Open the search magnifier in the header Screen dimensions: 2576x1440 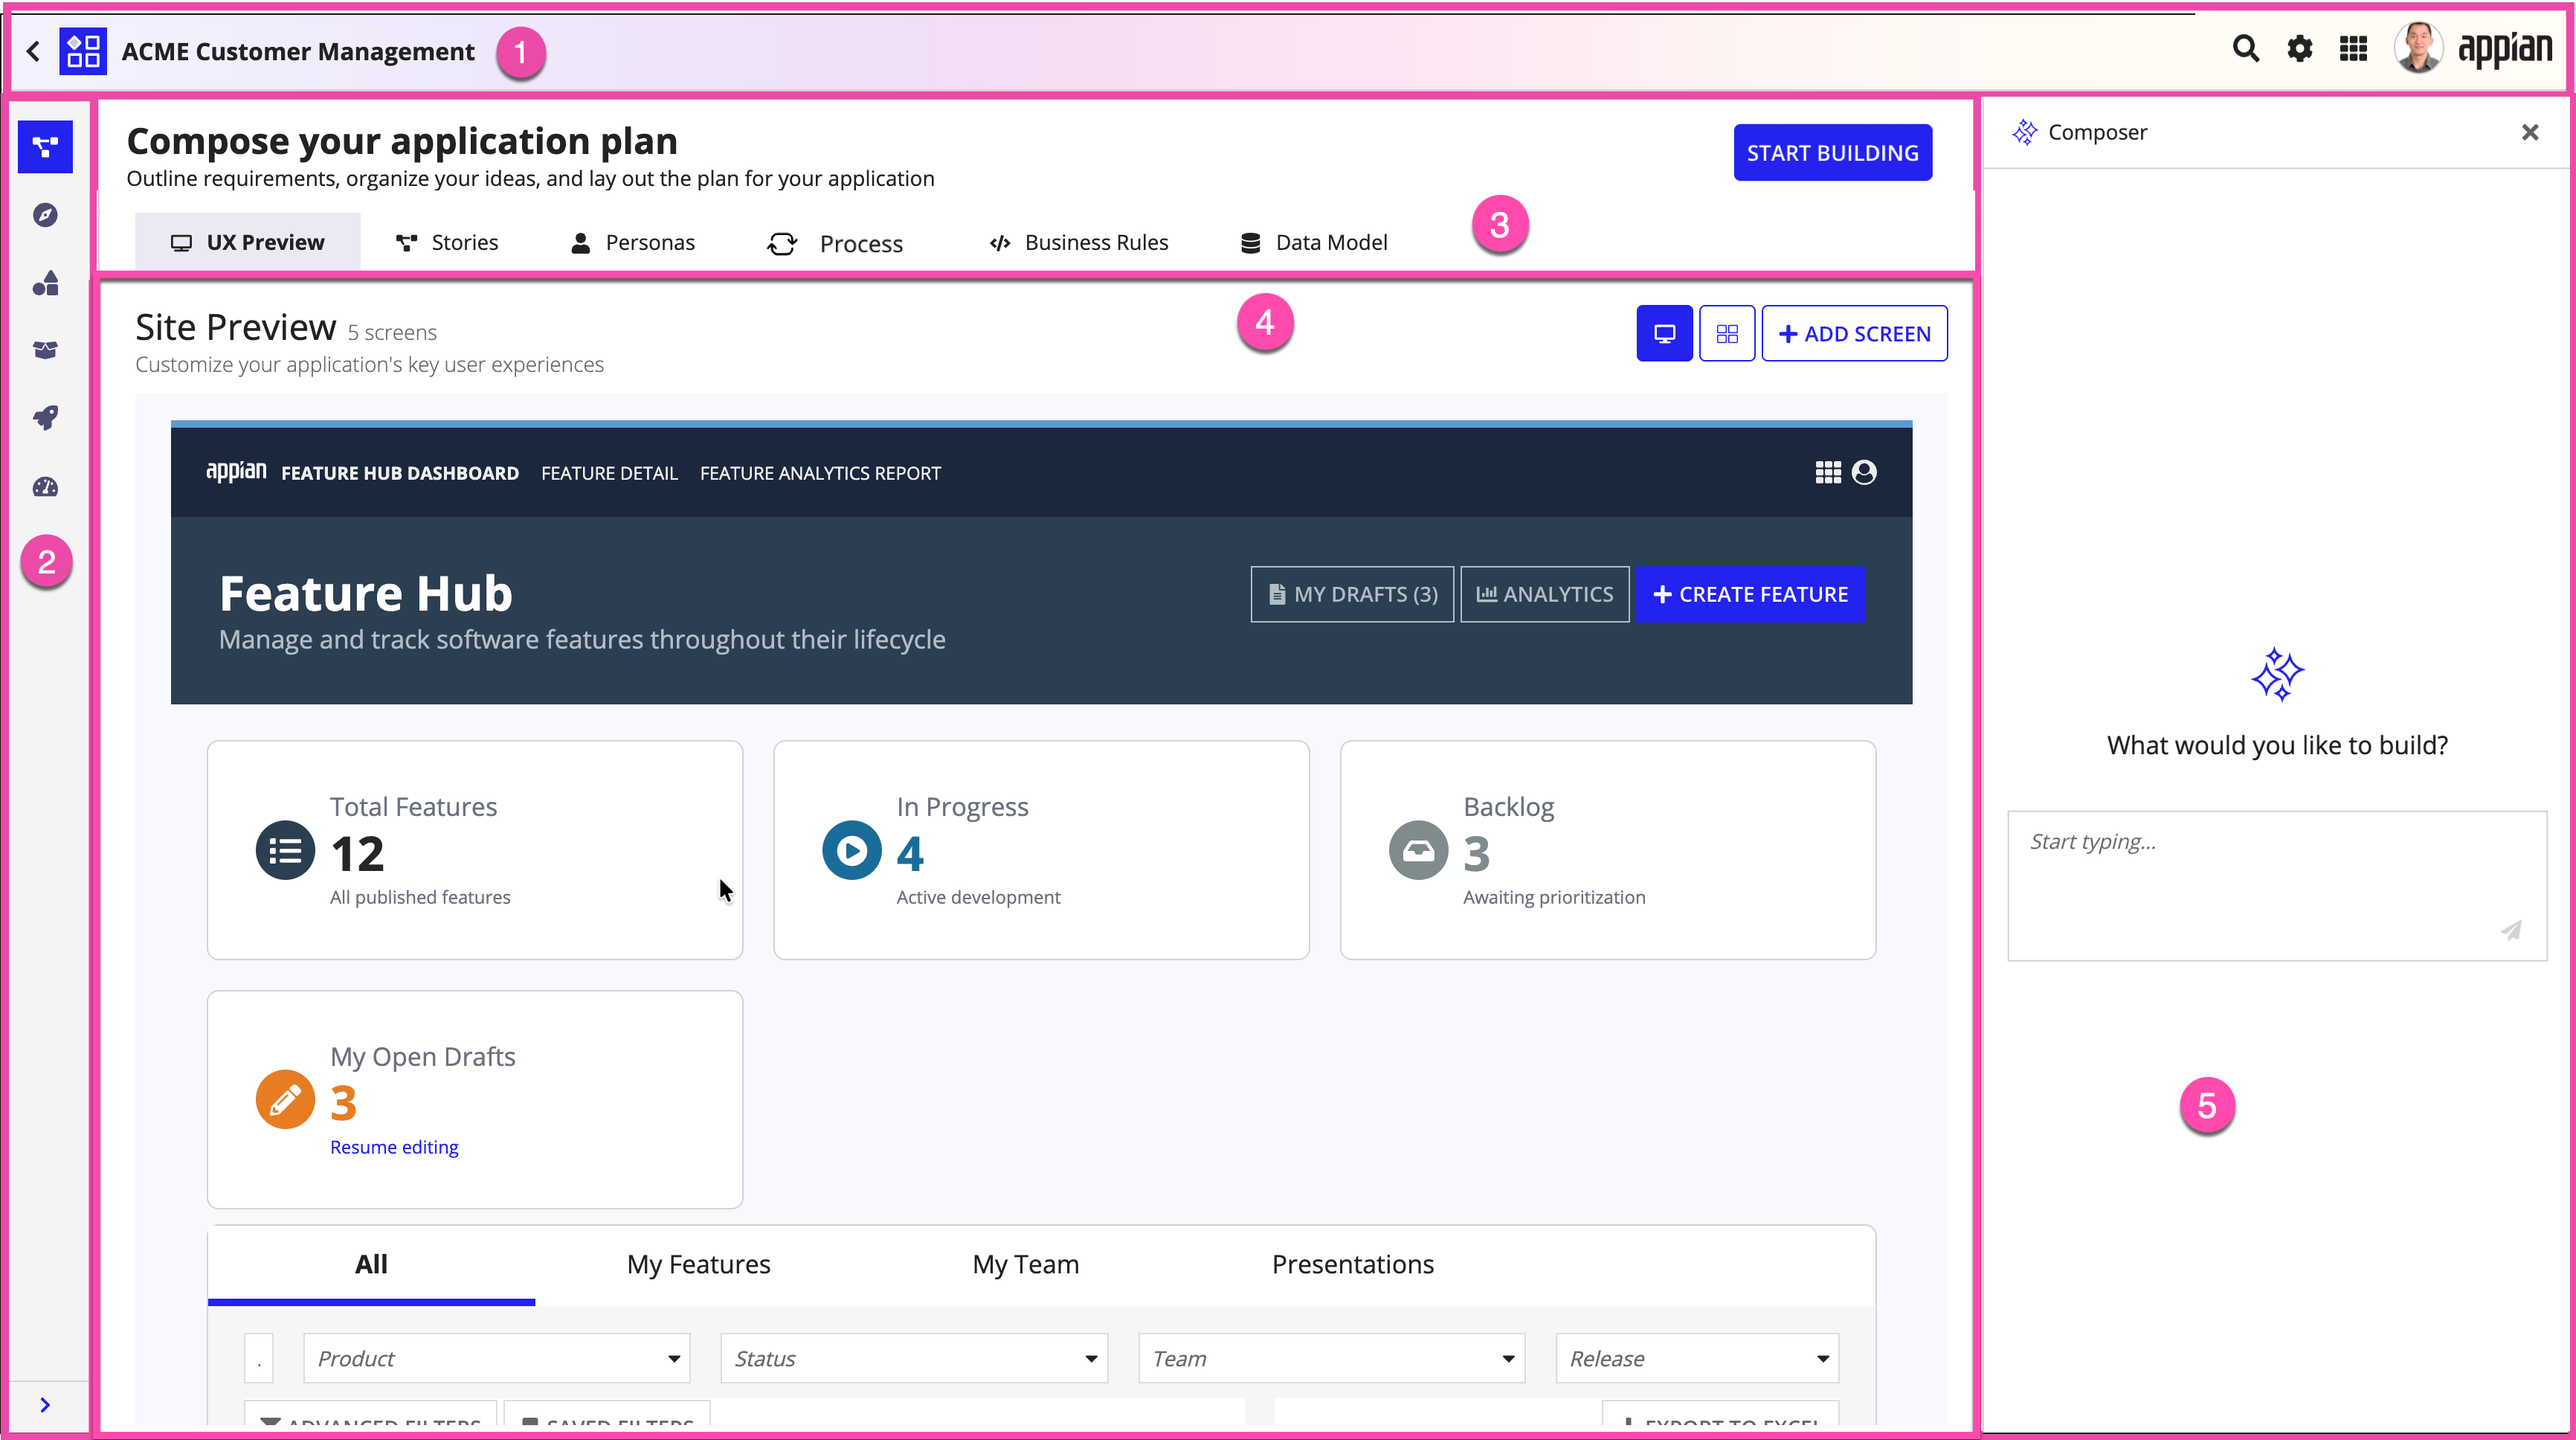click(2246, 49)
